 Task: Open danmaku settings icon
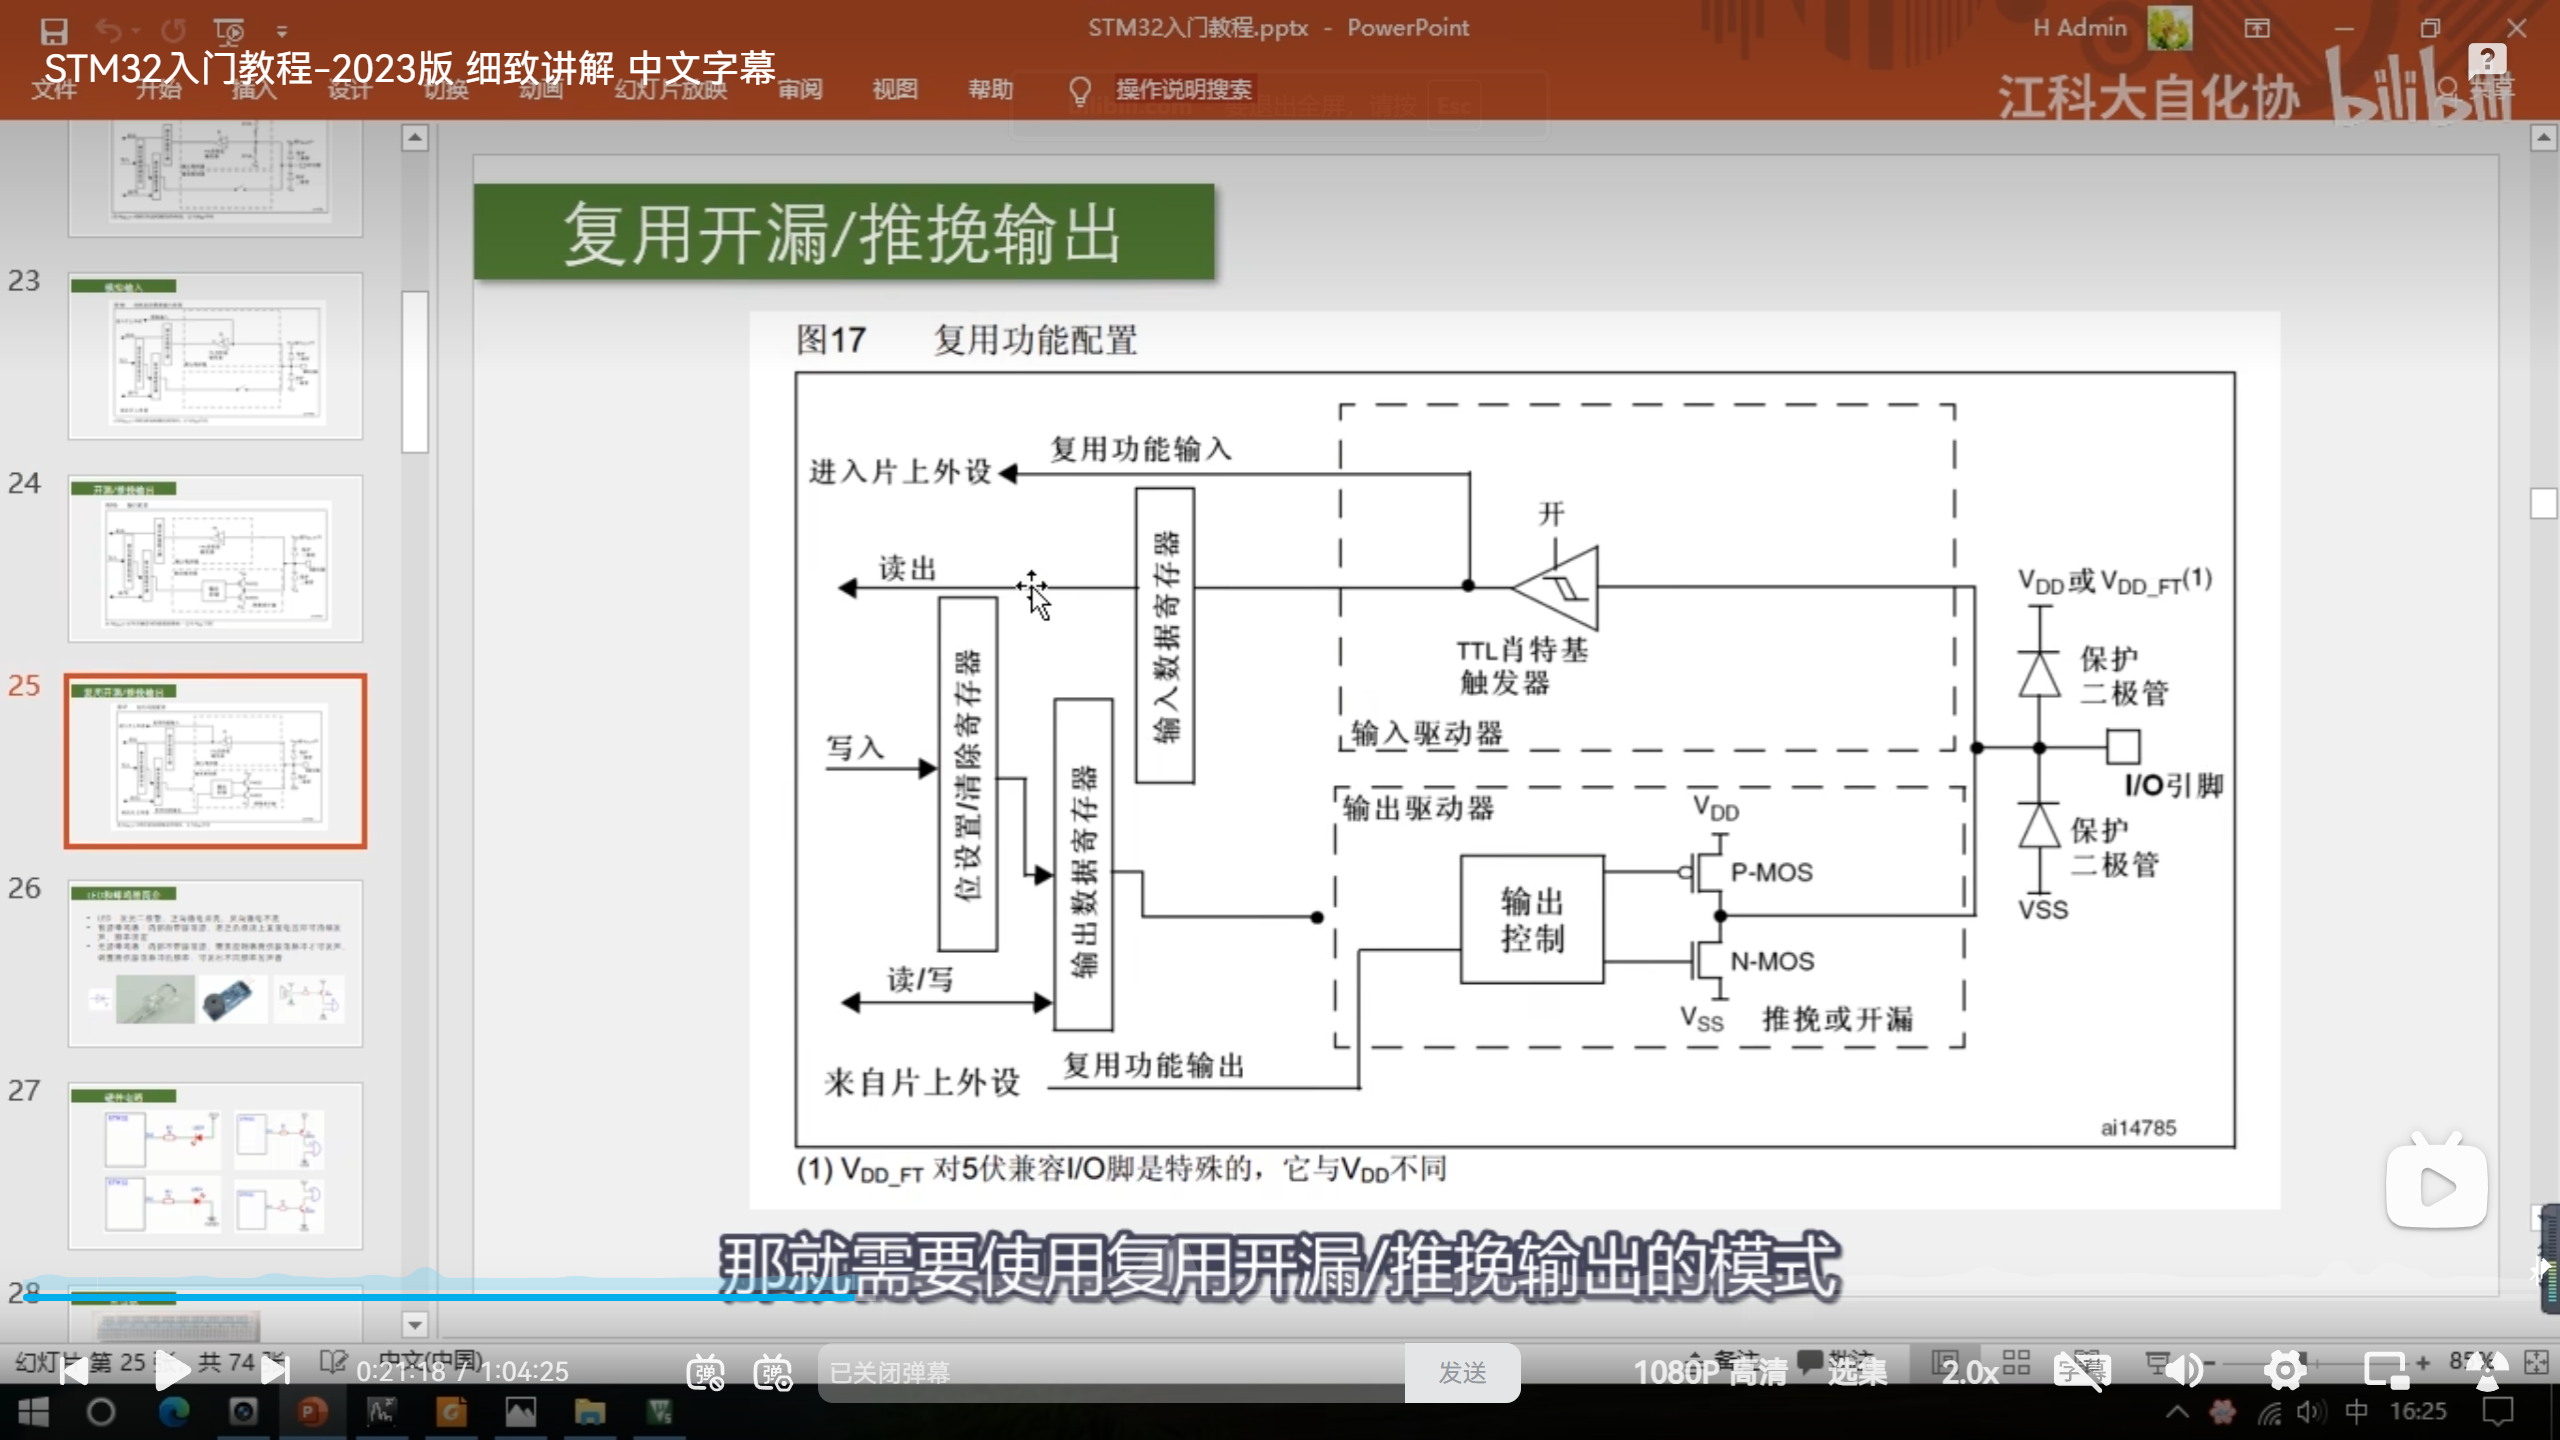773,1372
